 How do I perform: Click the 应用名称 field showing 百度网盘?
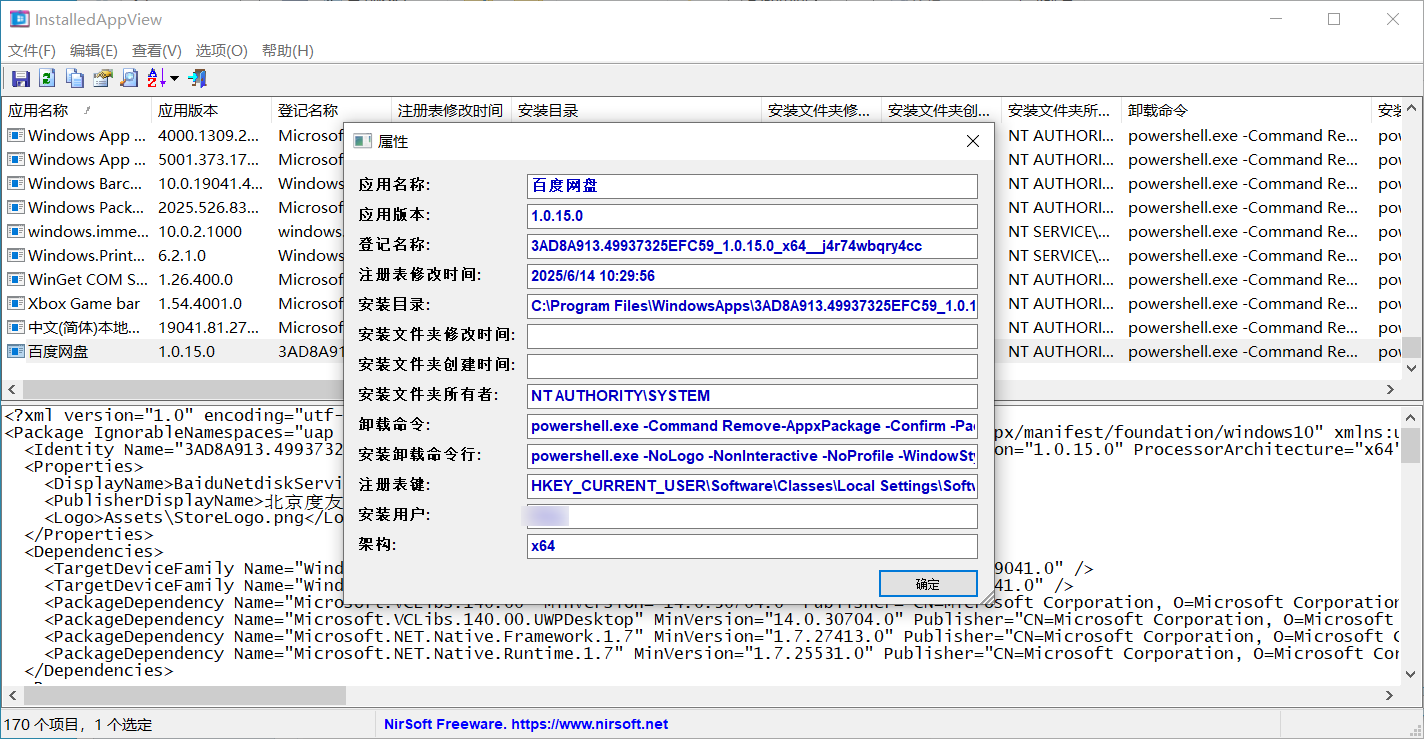point(752,186)
